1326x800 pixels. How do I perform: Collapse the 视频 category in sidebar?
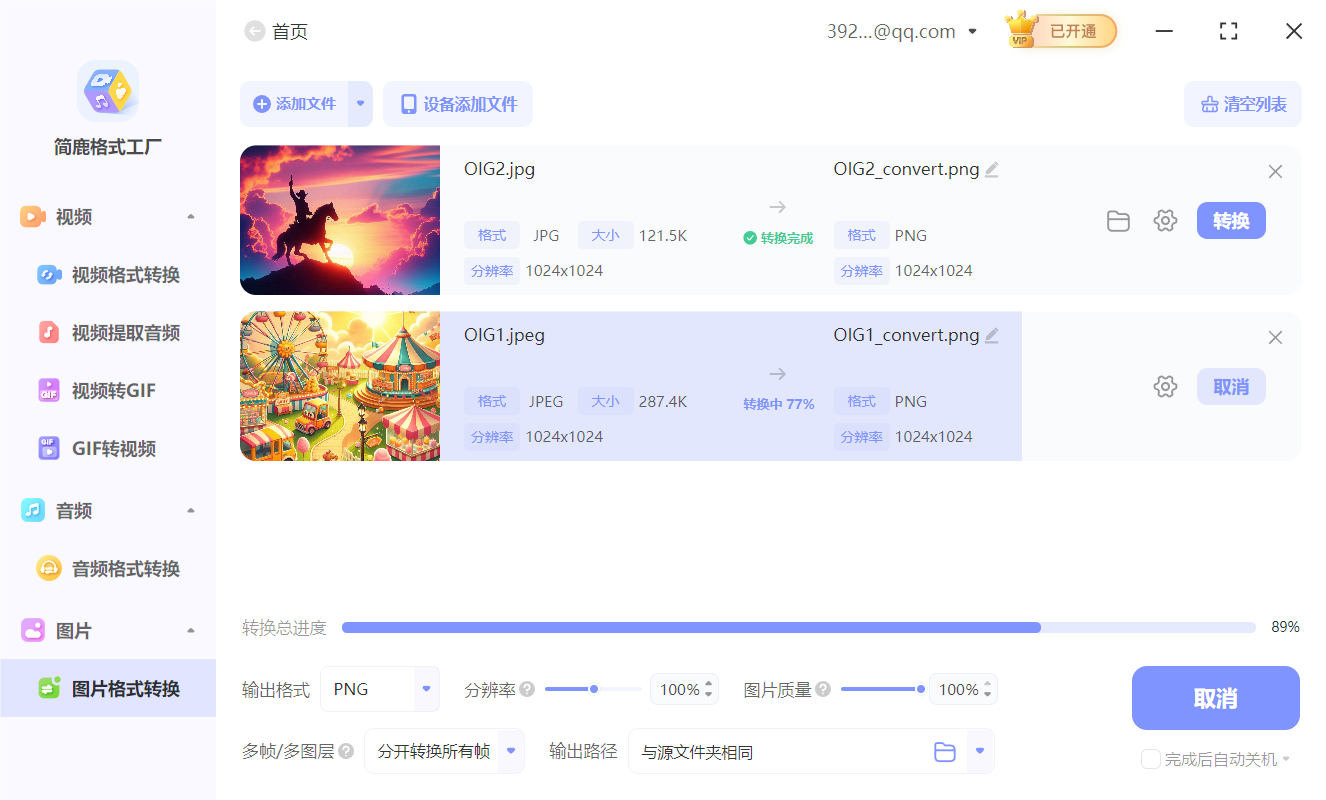pos(190,216)
